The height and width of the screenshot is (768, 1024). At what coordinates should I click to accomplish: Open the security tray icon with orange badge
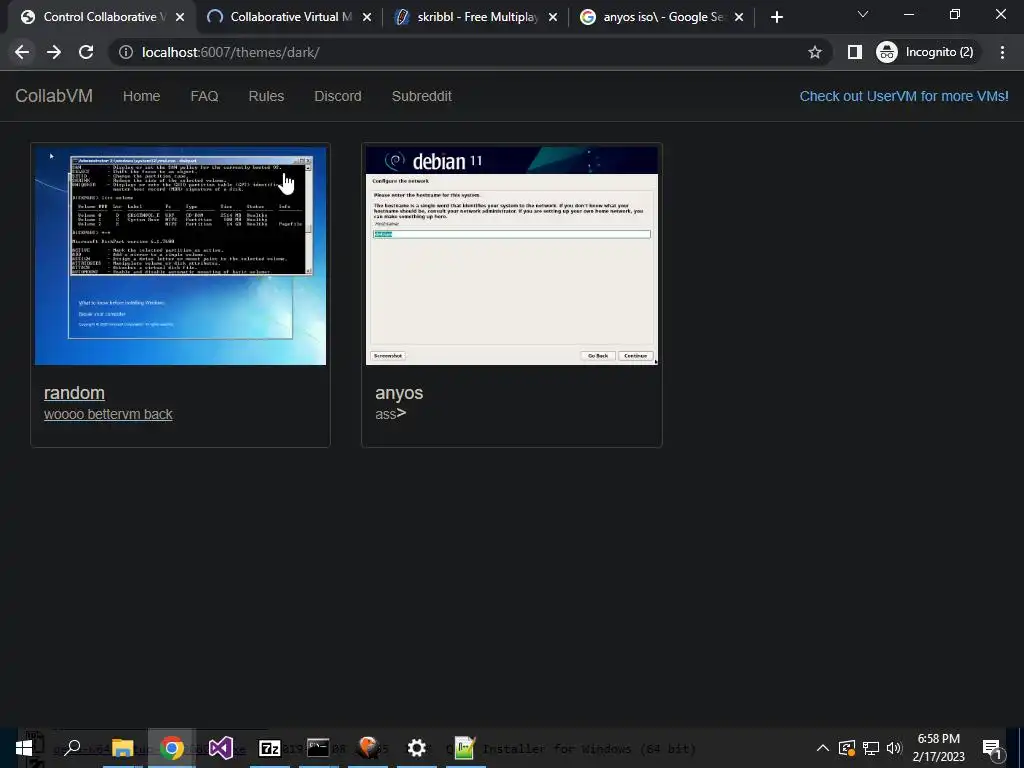(x=847, y=748)
